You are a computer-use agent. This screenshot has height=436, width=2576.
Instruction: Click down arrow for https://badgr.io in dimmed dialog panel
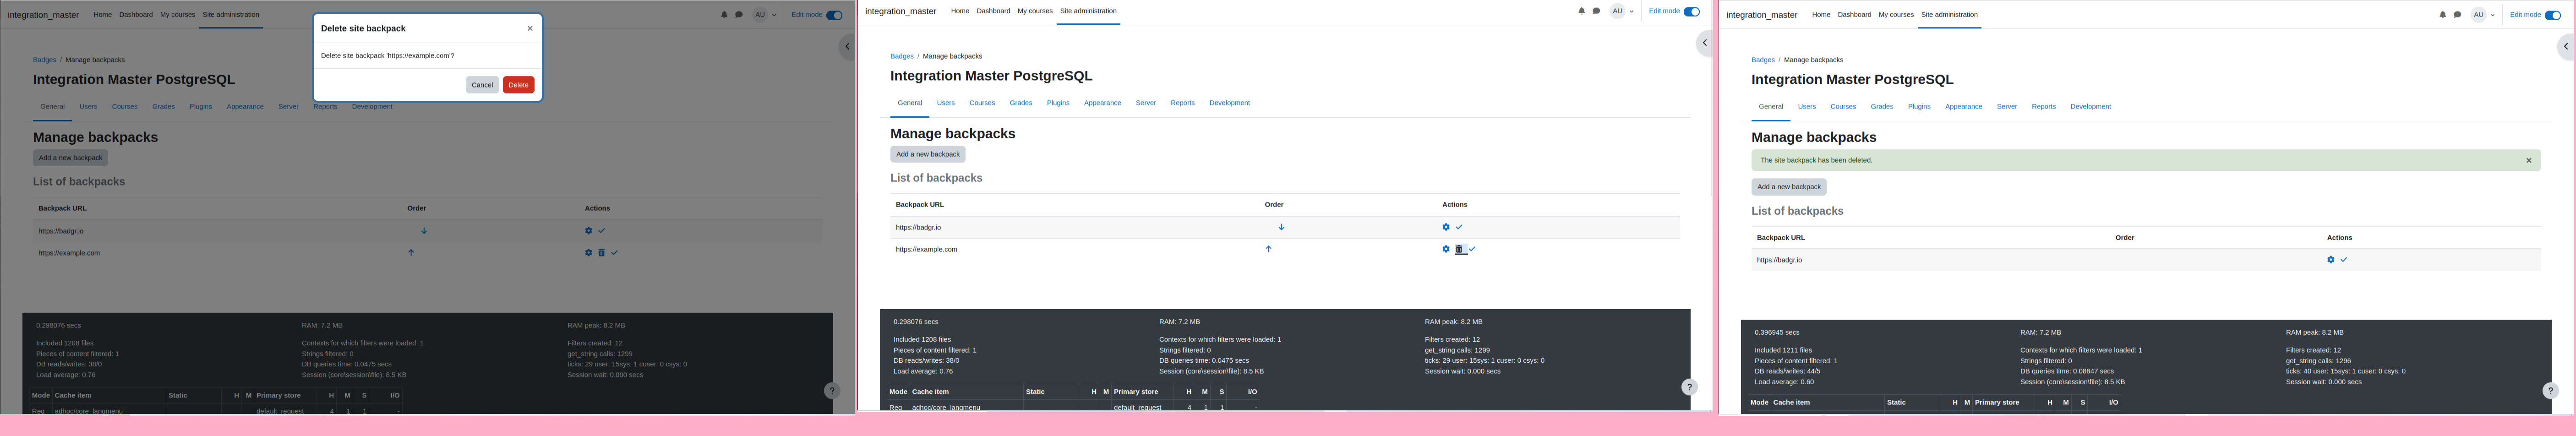[x=424, y=231]
